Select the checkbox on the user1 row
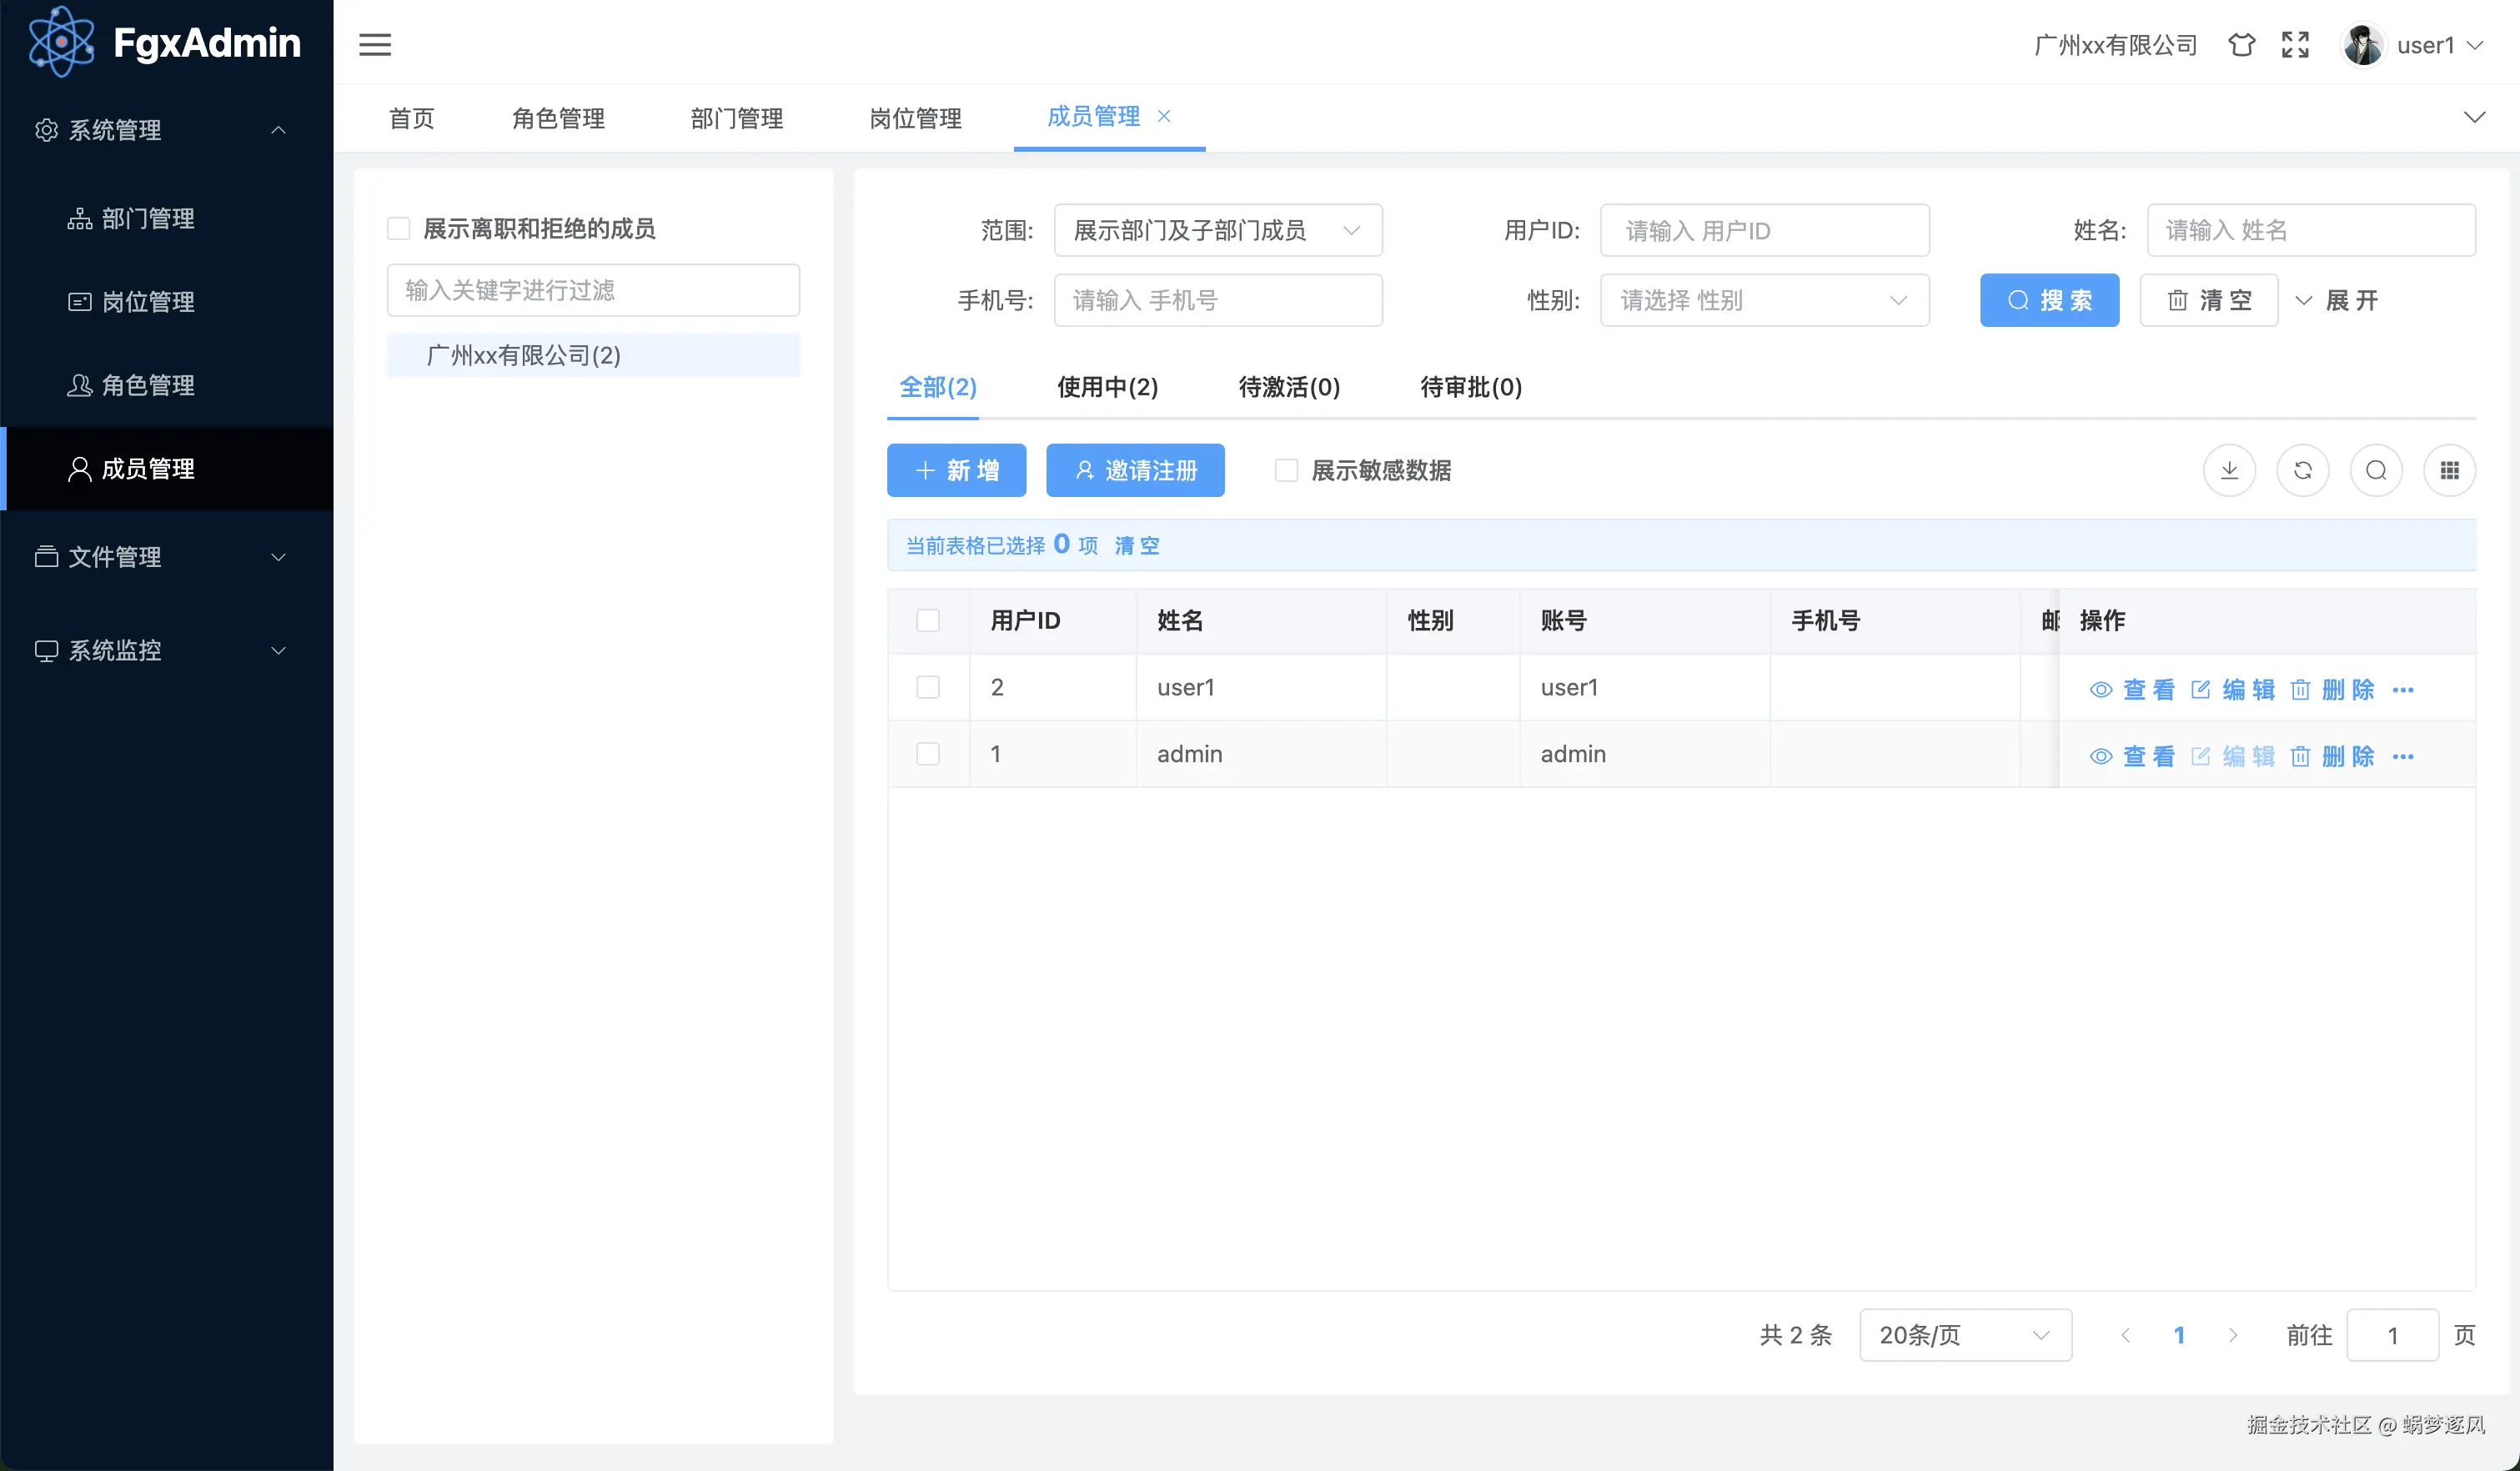Viewport: 2520px width, 1471px height. click(x=928, y=687)
